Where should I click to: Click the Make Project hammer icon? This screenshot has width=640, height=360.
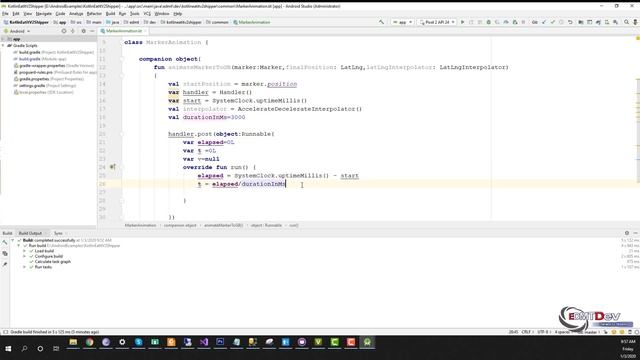click(x=381, y=22)
